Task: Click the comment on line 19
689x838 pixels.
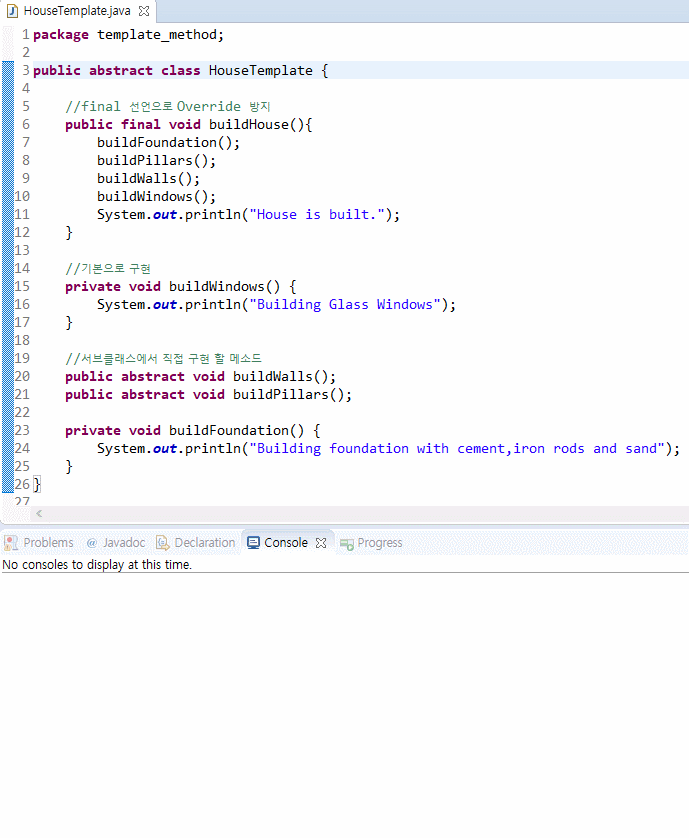Action: (x=164, y=359)
